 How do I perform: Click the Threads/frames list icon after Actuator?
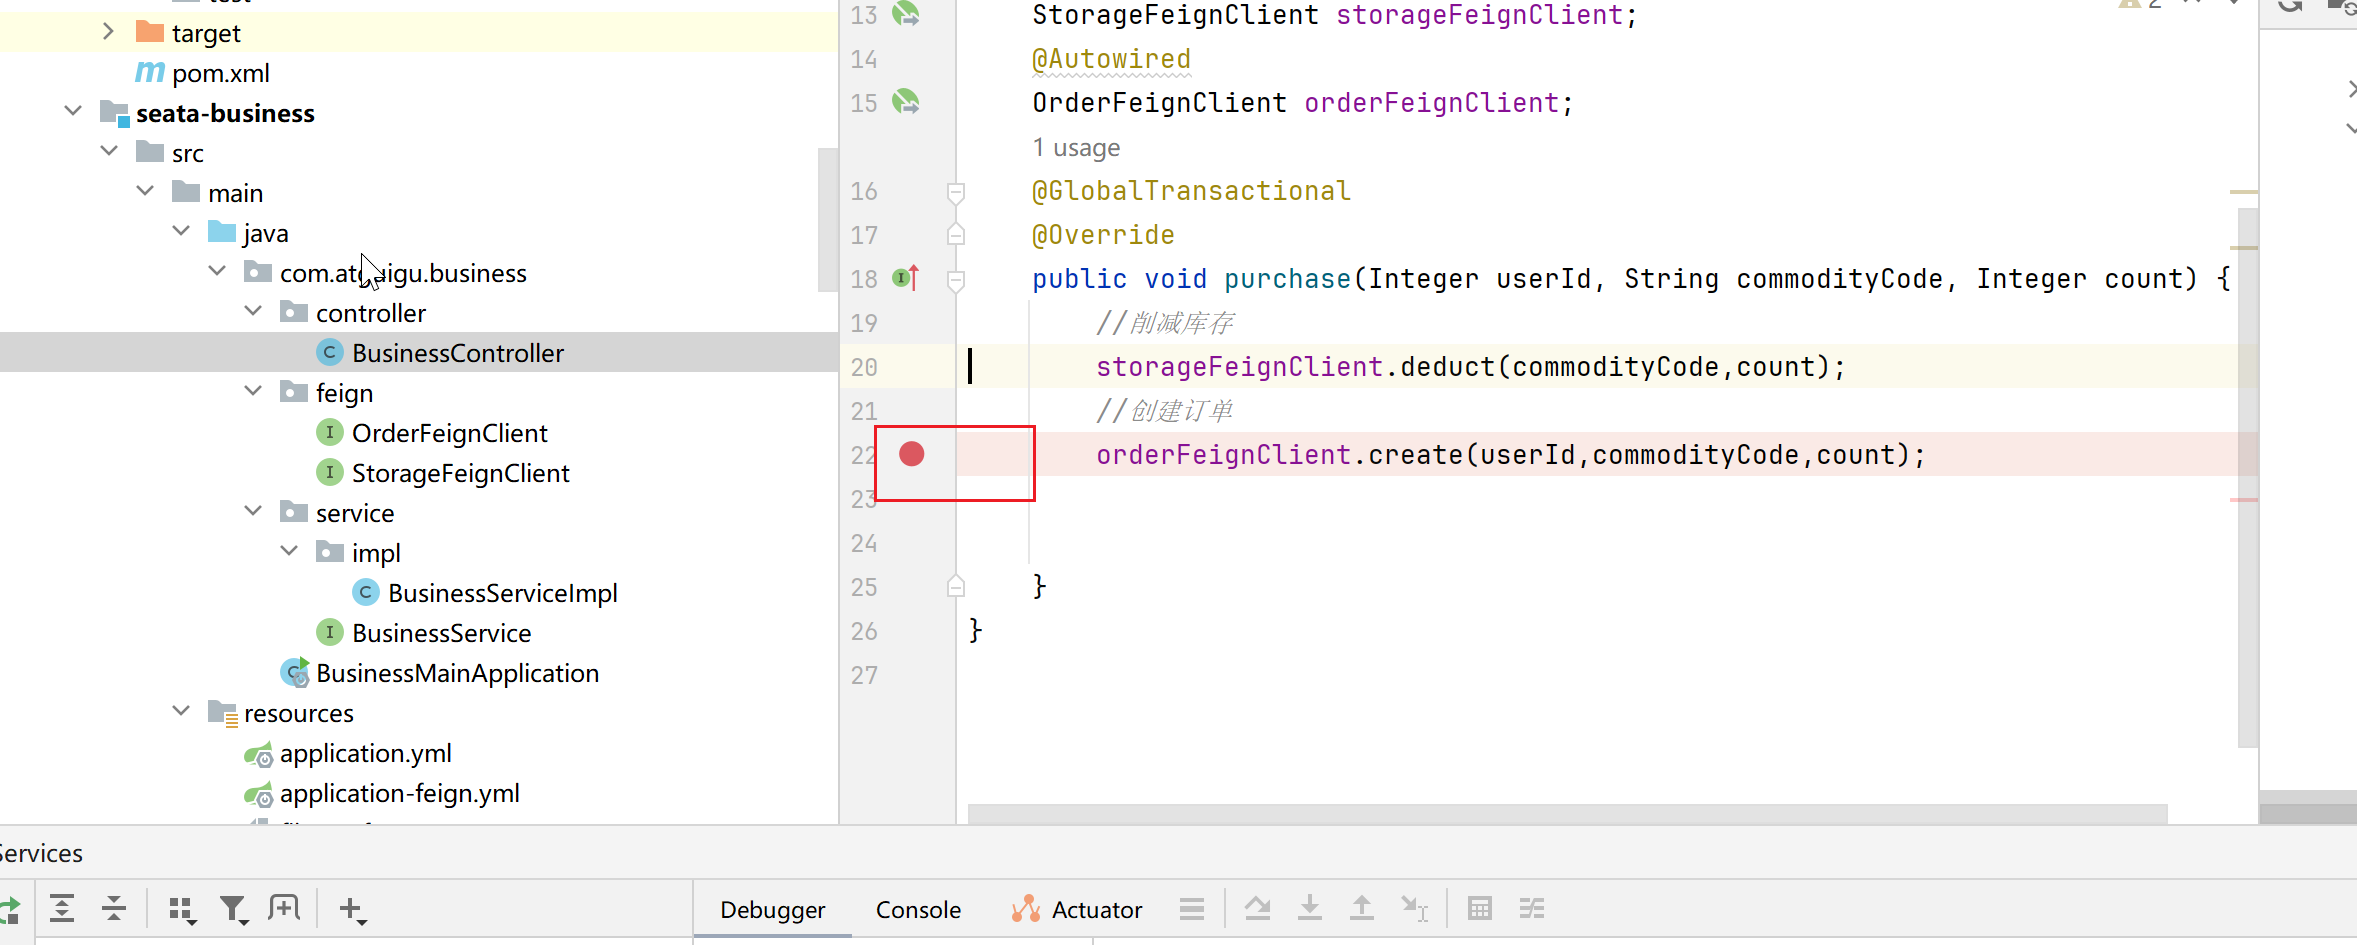click(x=1191, y=909)
